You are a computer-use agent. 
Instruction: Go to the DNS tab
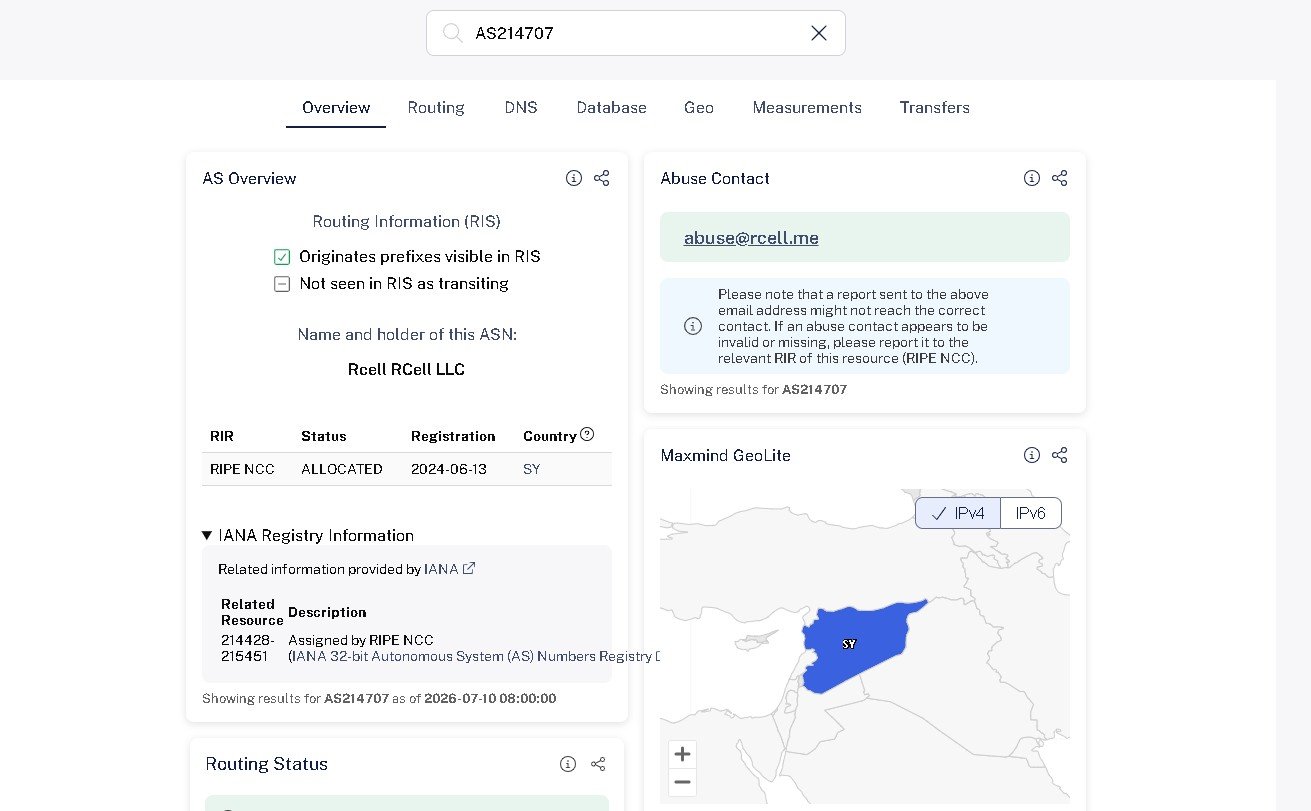[x=521, y=108]
